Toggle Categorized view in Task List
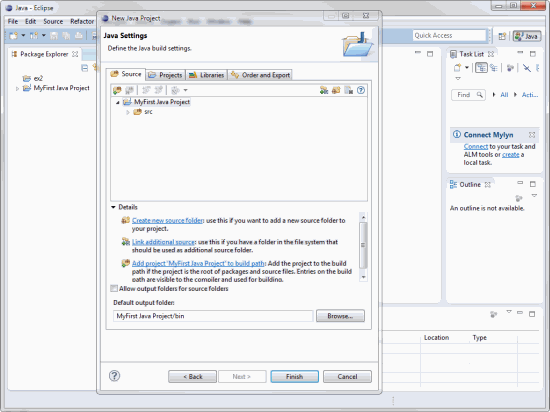 click(481, 67)
